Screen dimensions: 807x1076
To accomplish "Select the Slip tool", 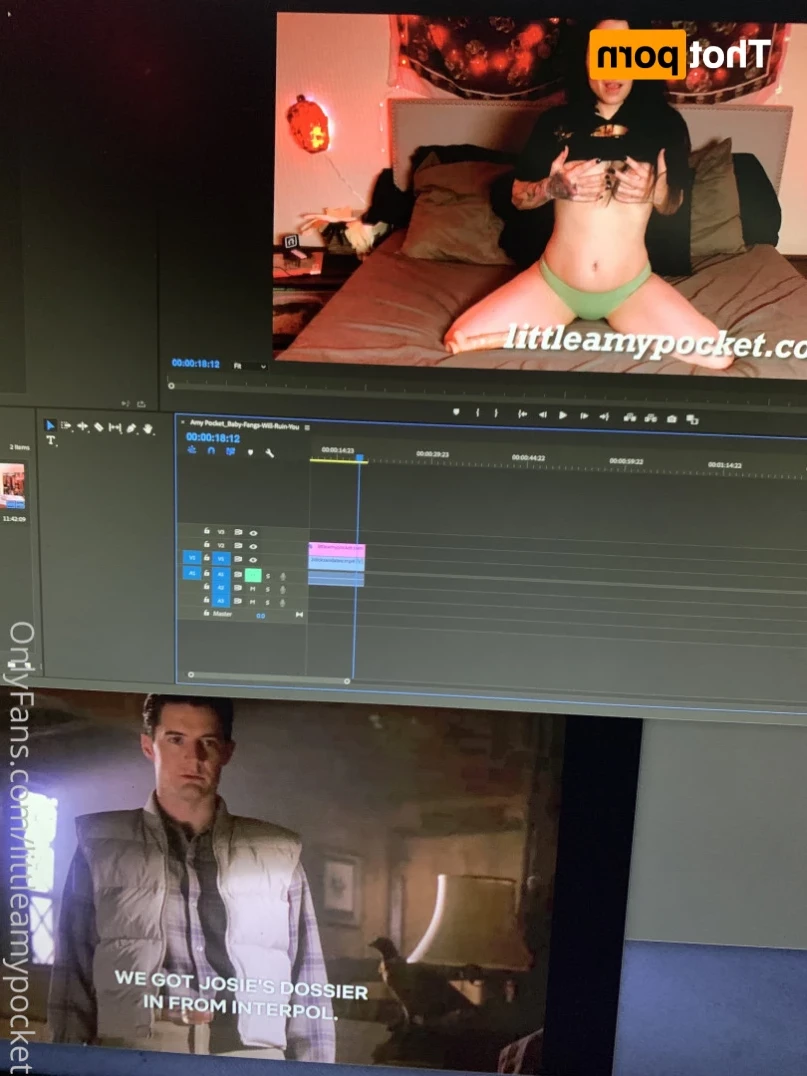I will pyautogui.click(x=115, y=428).
